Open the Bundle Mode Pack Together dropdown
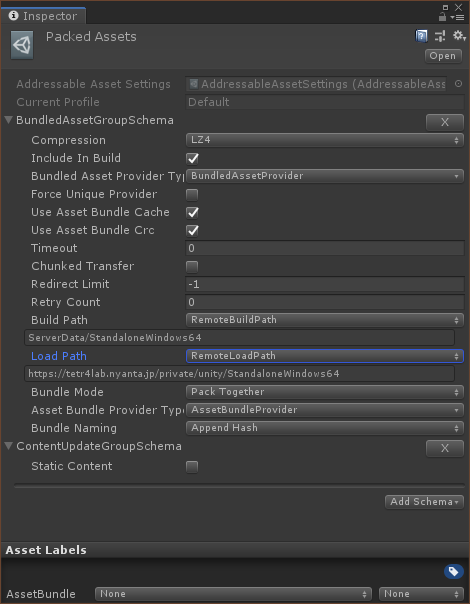 [x=324, y=392]
